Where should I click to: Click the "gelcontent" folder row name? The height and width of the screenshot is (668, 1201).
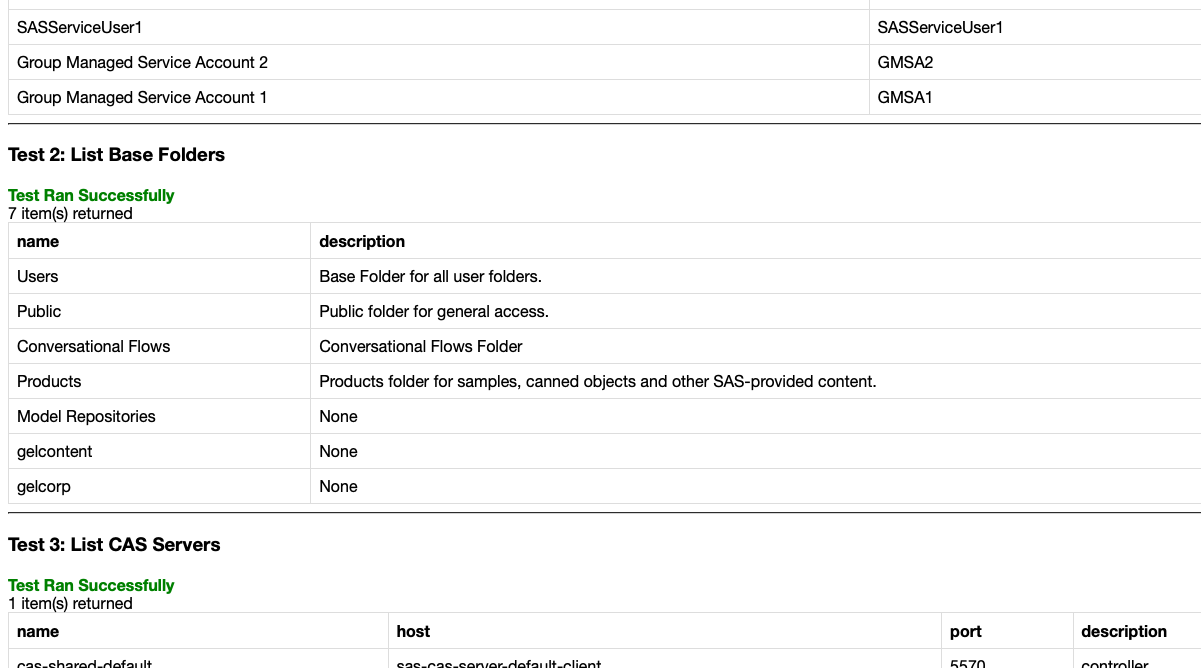(55, 451)
